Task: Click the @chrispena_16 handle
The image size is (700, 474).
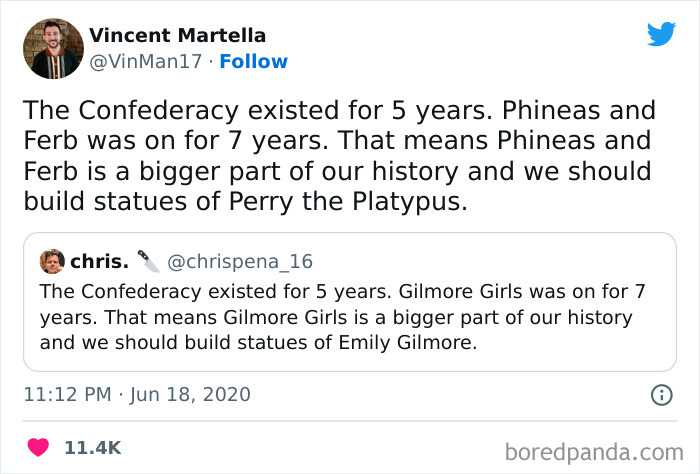Action: (240, 262)
